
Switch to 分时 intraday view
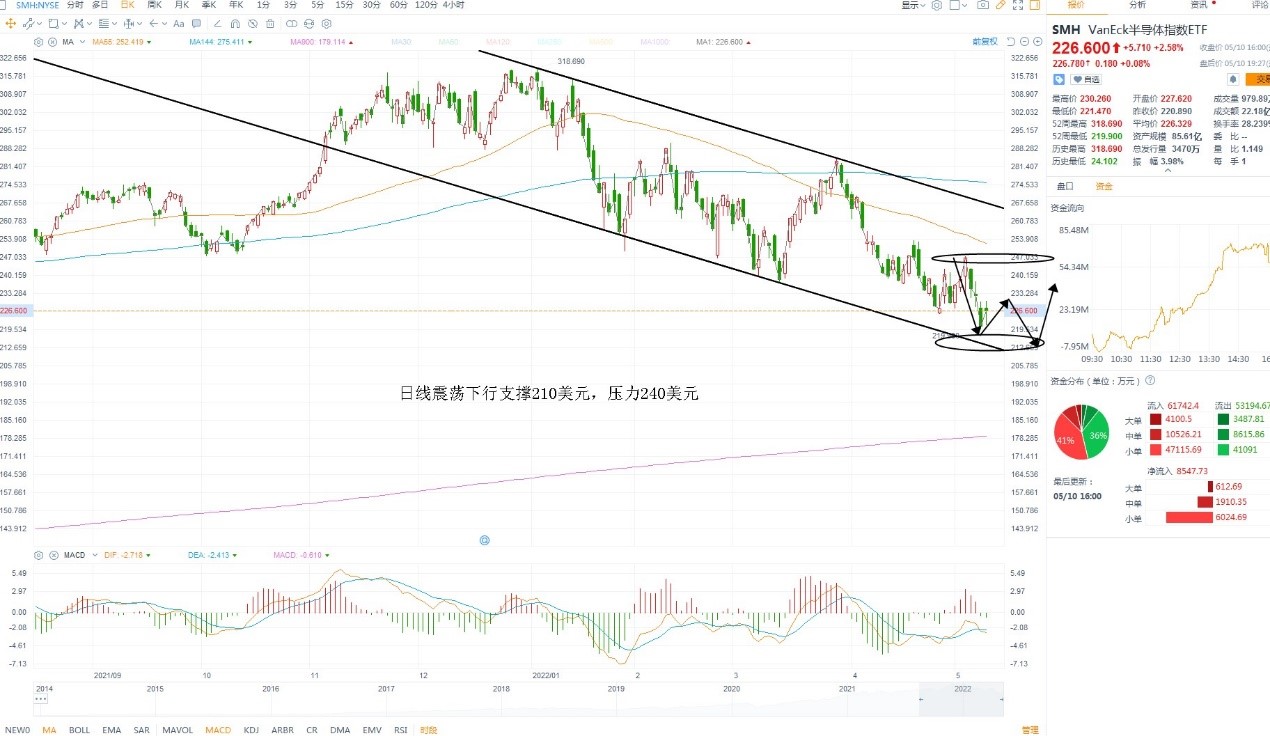[75, 5]
